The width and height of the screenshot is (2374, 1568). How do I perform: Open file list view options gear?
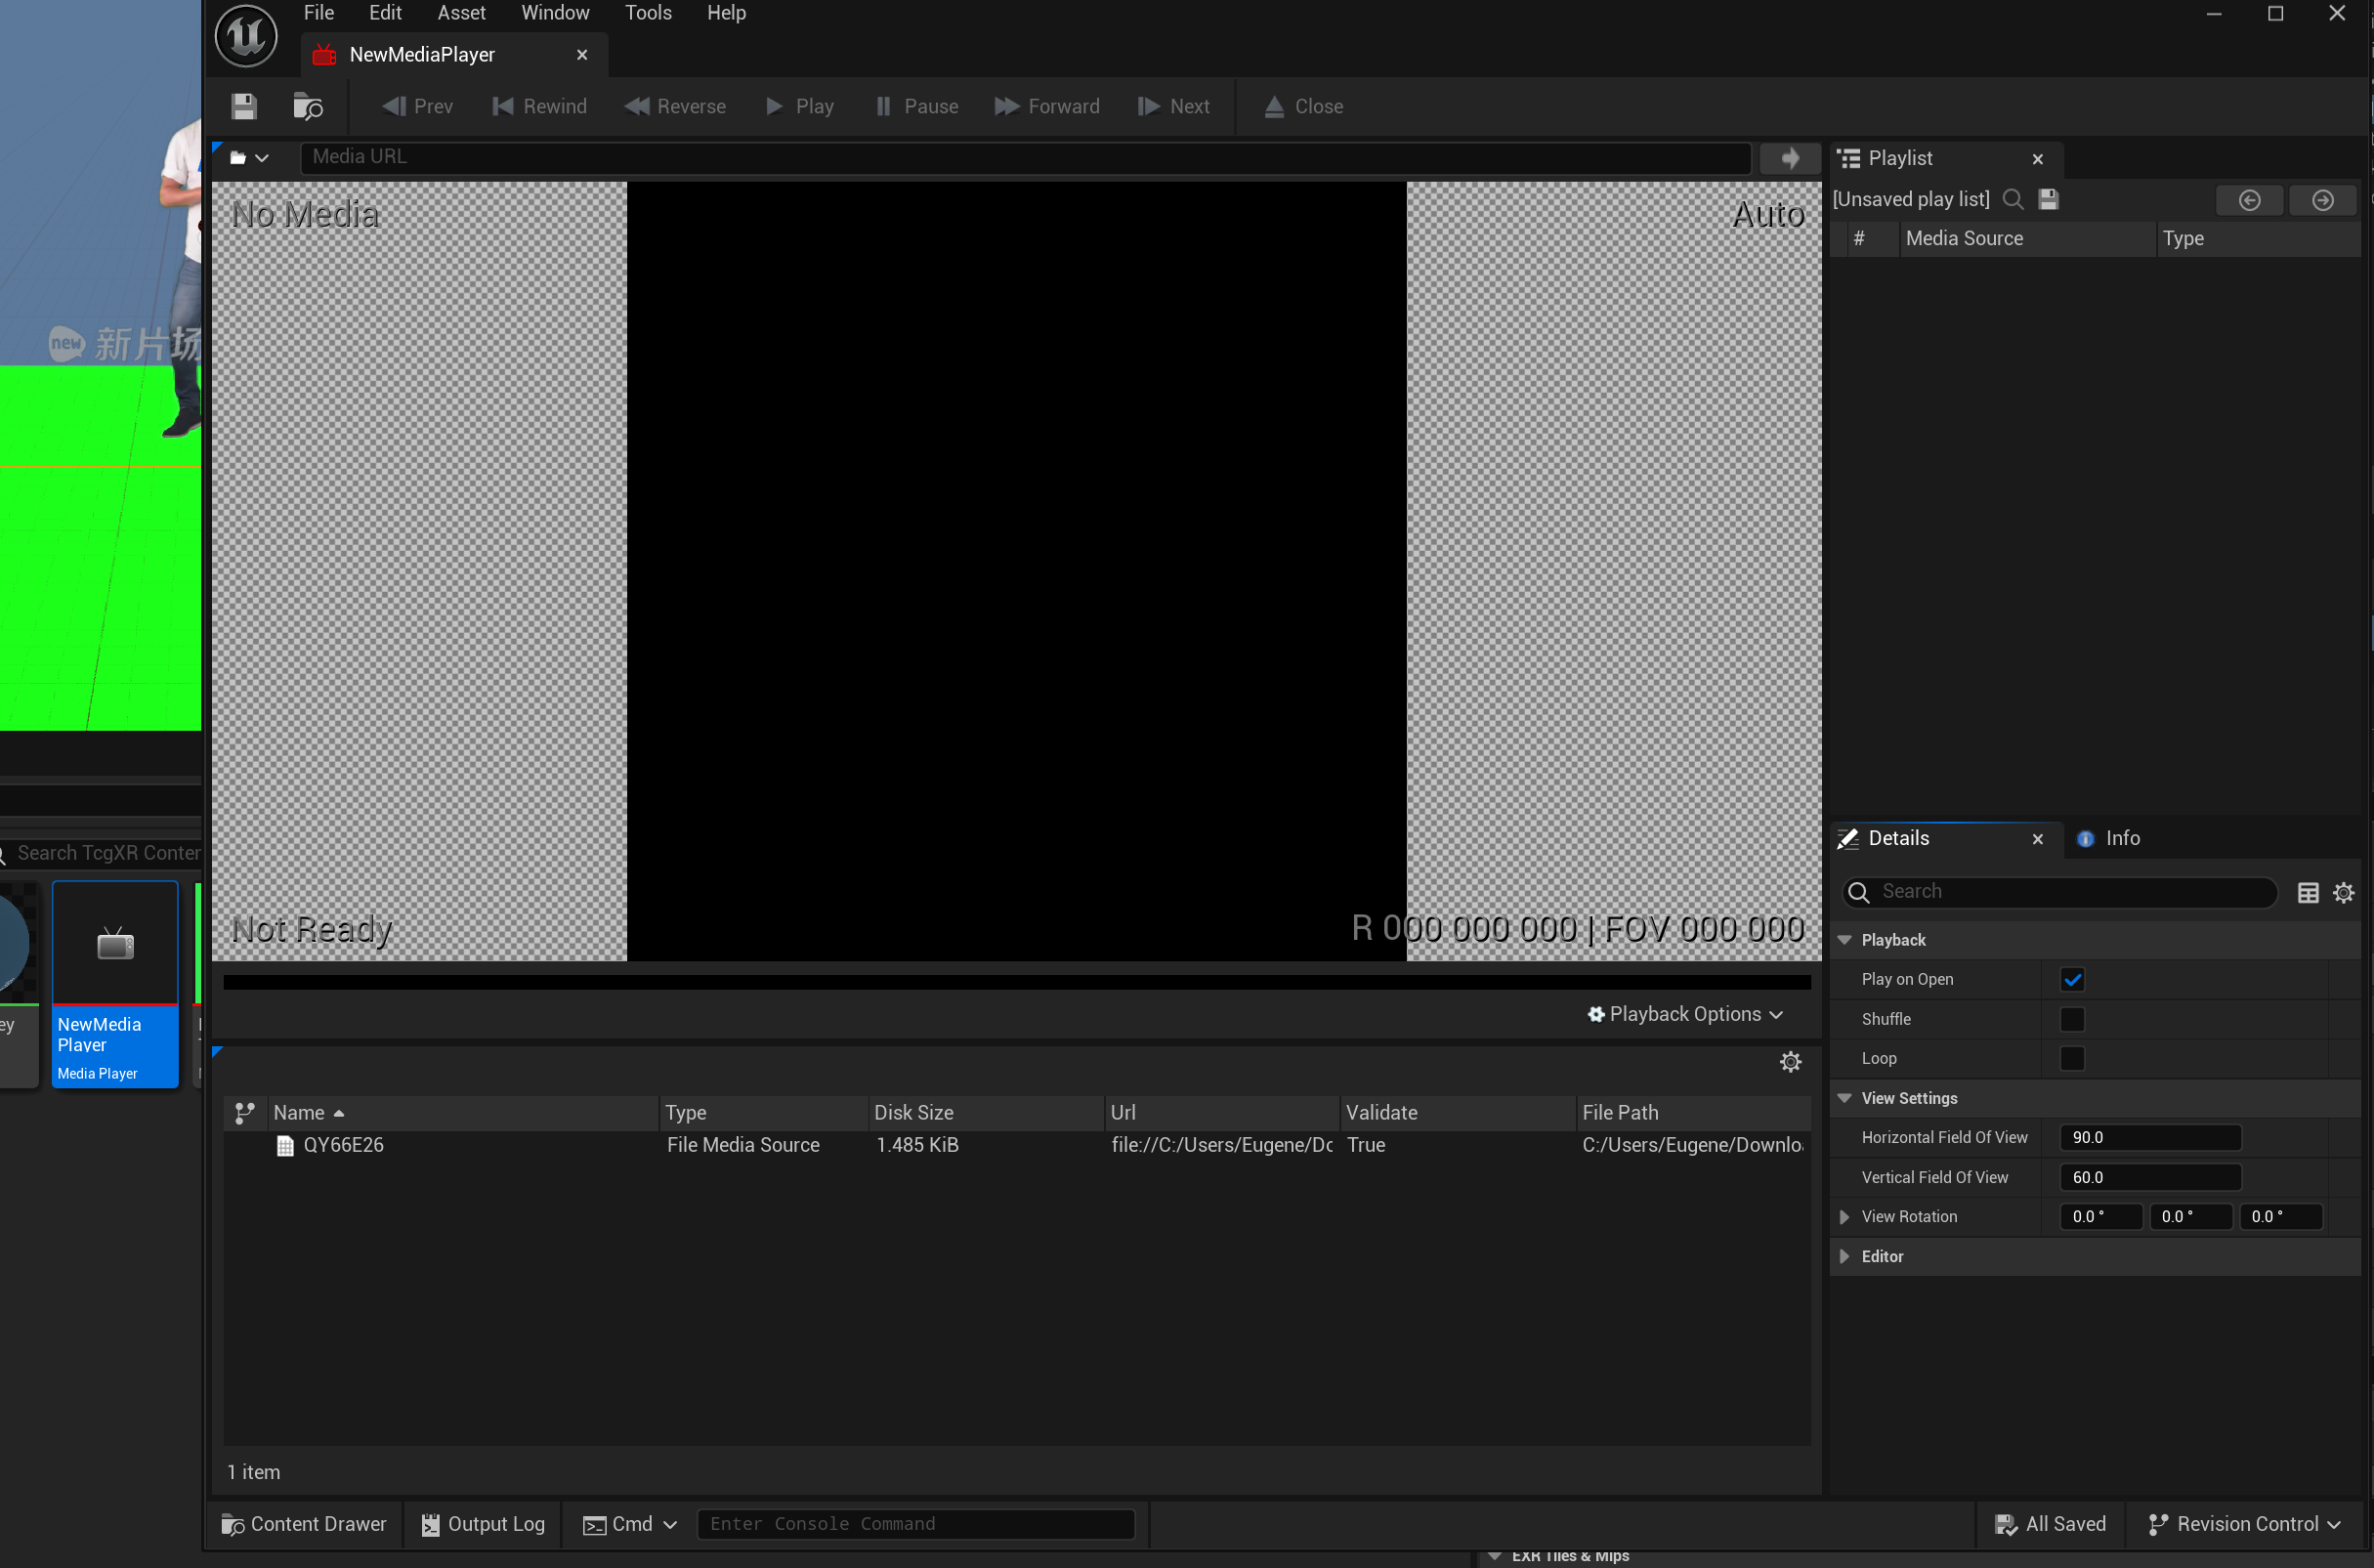(x=1790, y=1061)
